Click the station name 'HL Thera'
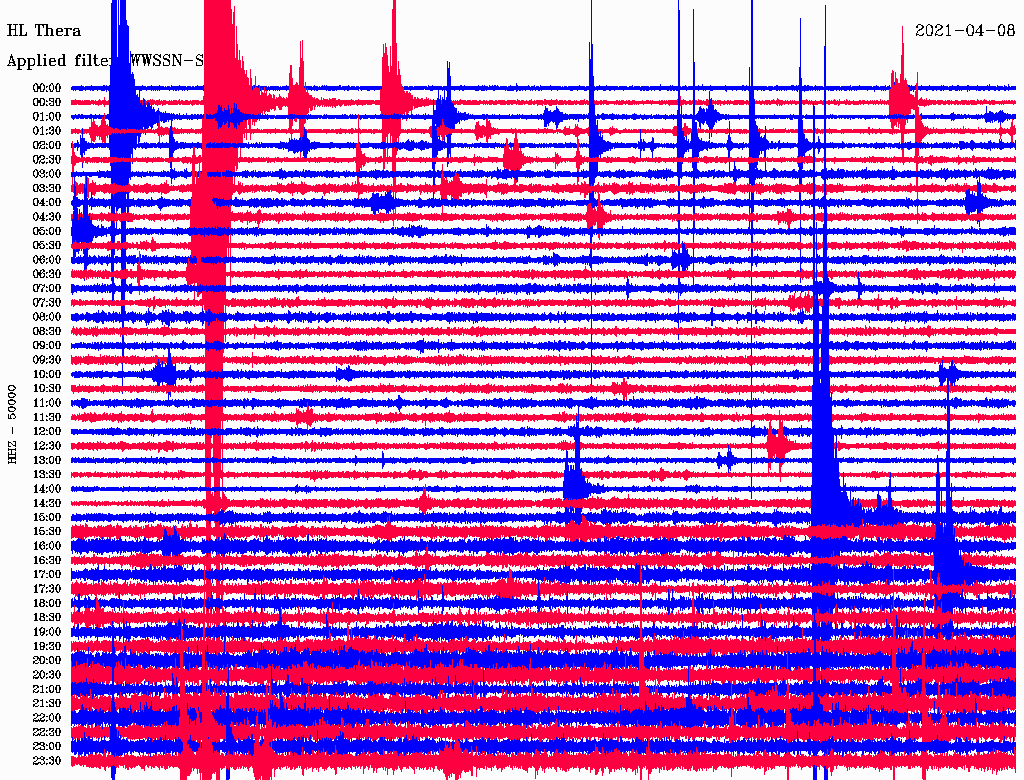 (44, 31)
